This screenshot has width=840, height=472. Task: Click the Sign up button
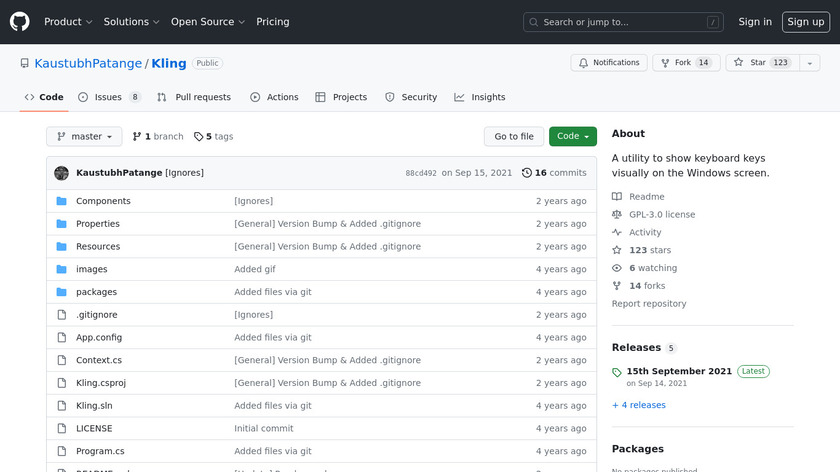pyautogui.click(x=805, y=22)
